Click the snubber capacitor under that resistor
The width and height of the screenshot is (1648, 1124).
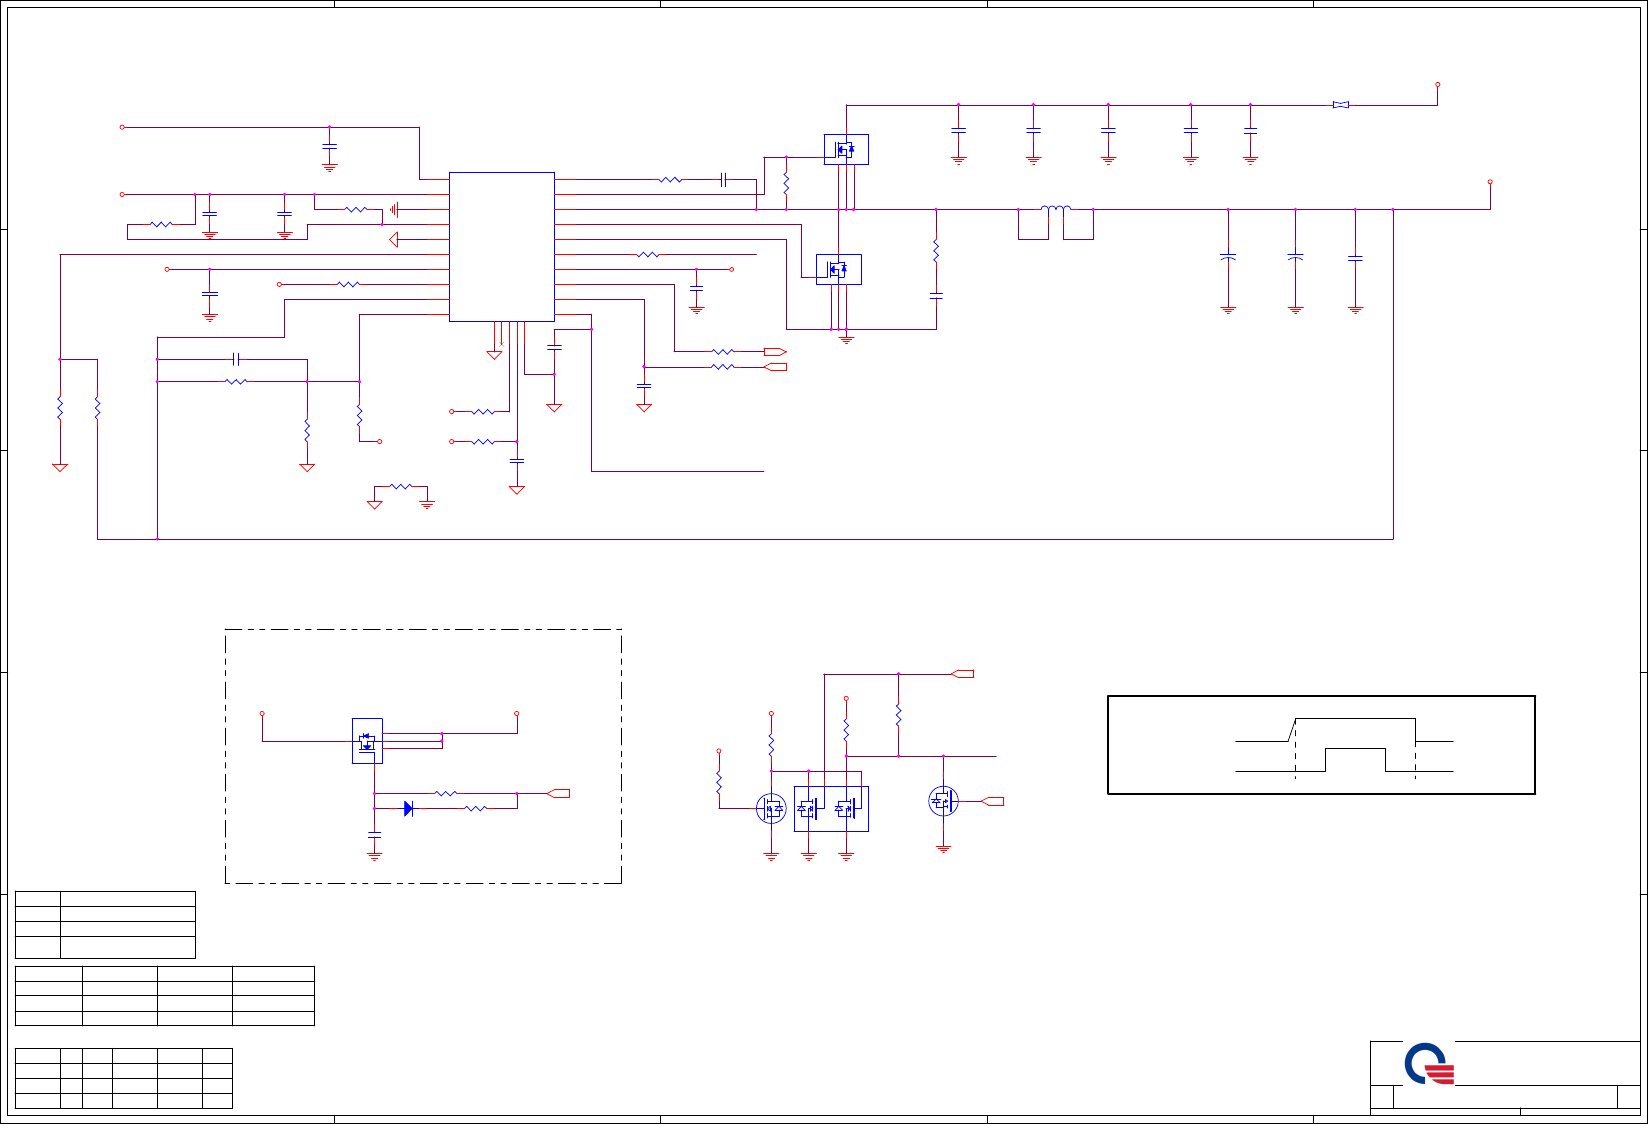coord(936,296)
